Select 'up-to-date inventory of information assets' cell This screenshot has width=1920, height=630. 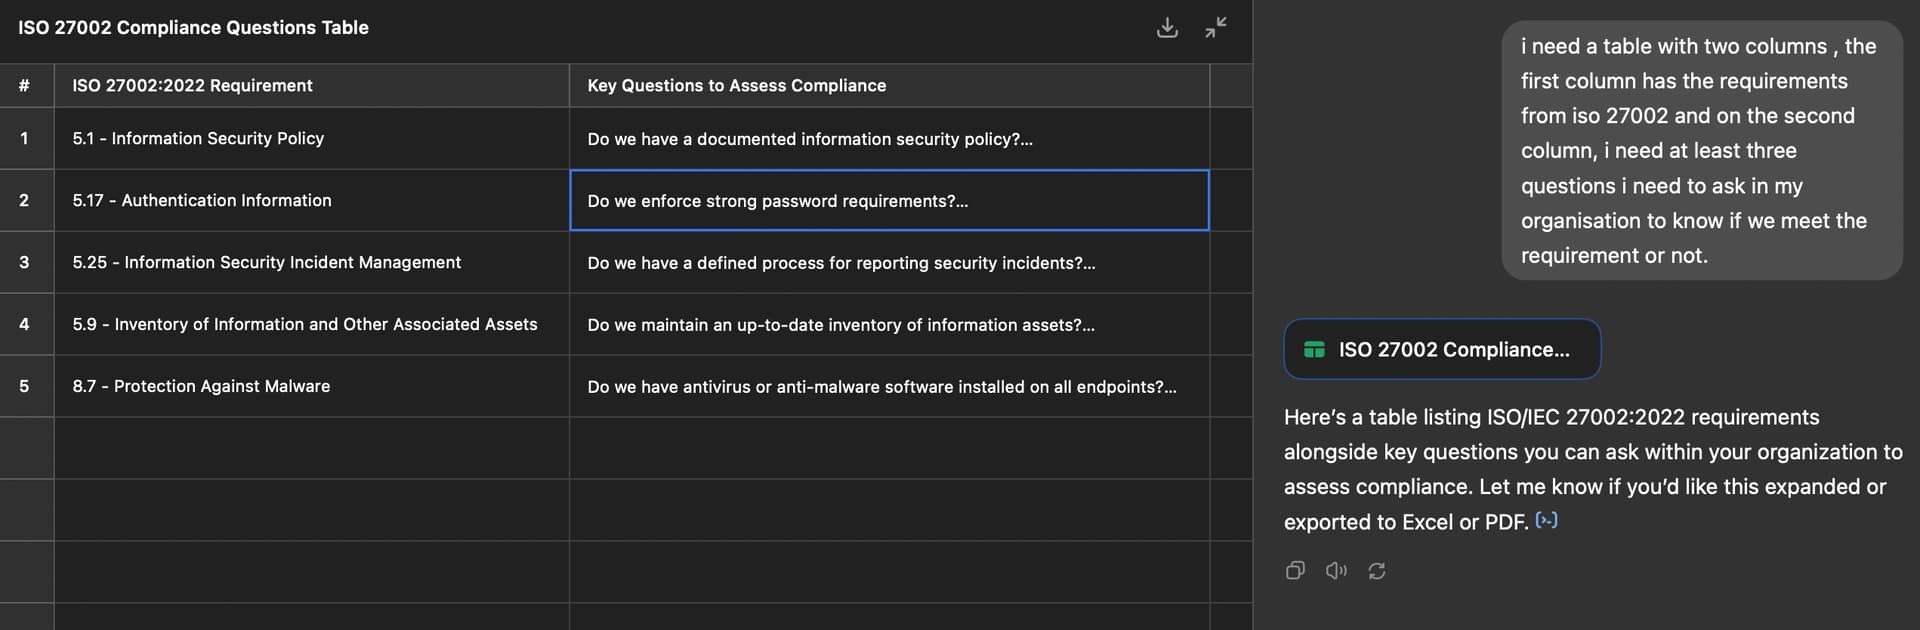coord(889,324)
